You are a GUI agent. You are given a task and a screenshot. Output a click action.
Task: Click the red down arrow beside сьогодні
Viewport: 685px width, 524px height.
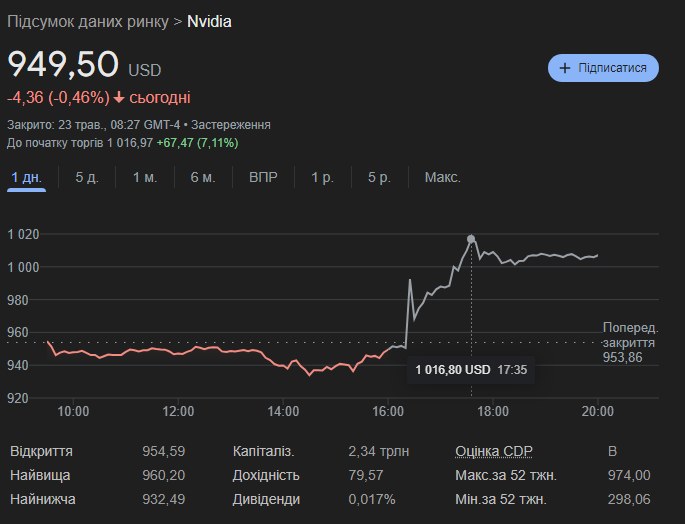(119, 97)
